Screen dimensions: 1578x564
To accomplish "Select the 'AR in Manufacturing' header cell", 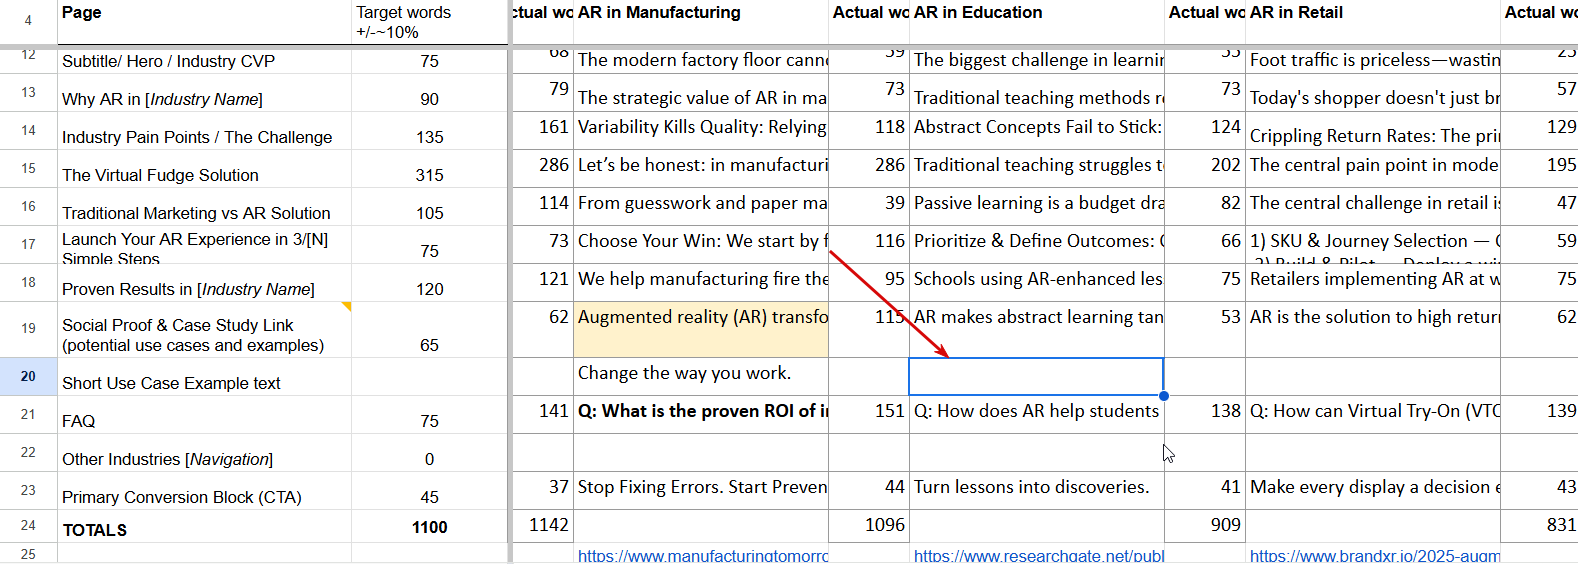I will (x=700, y=13).
